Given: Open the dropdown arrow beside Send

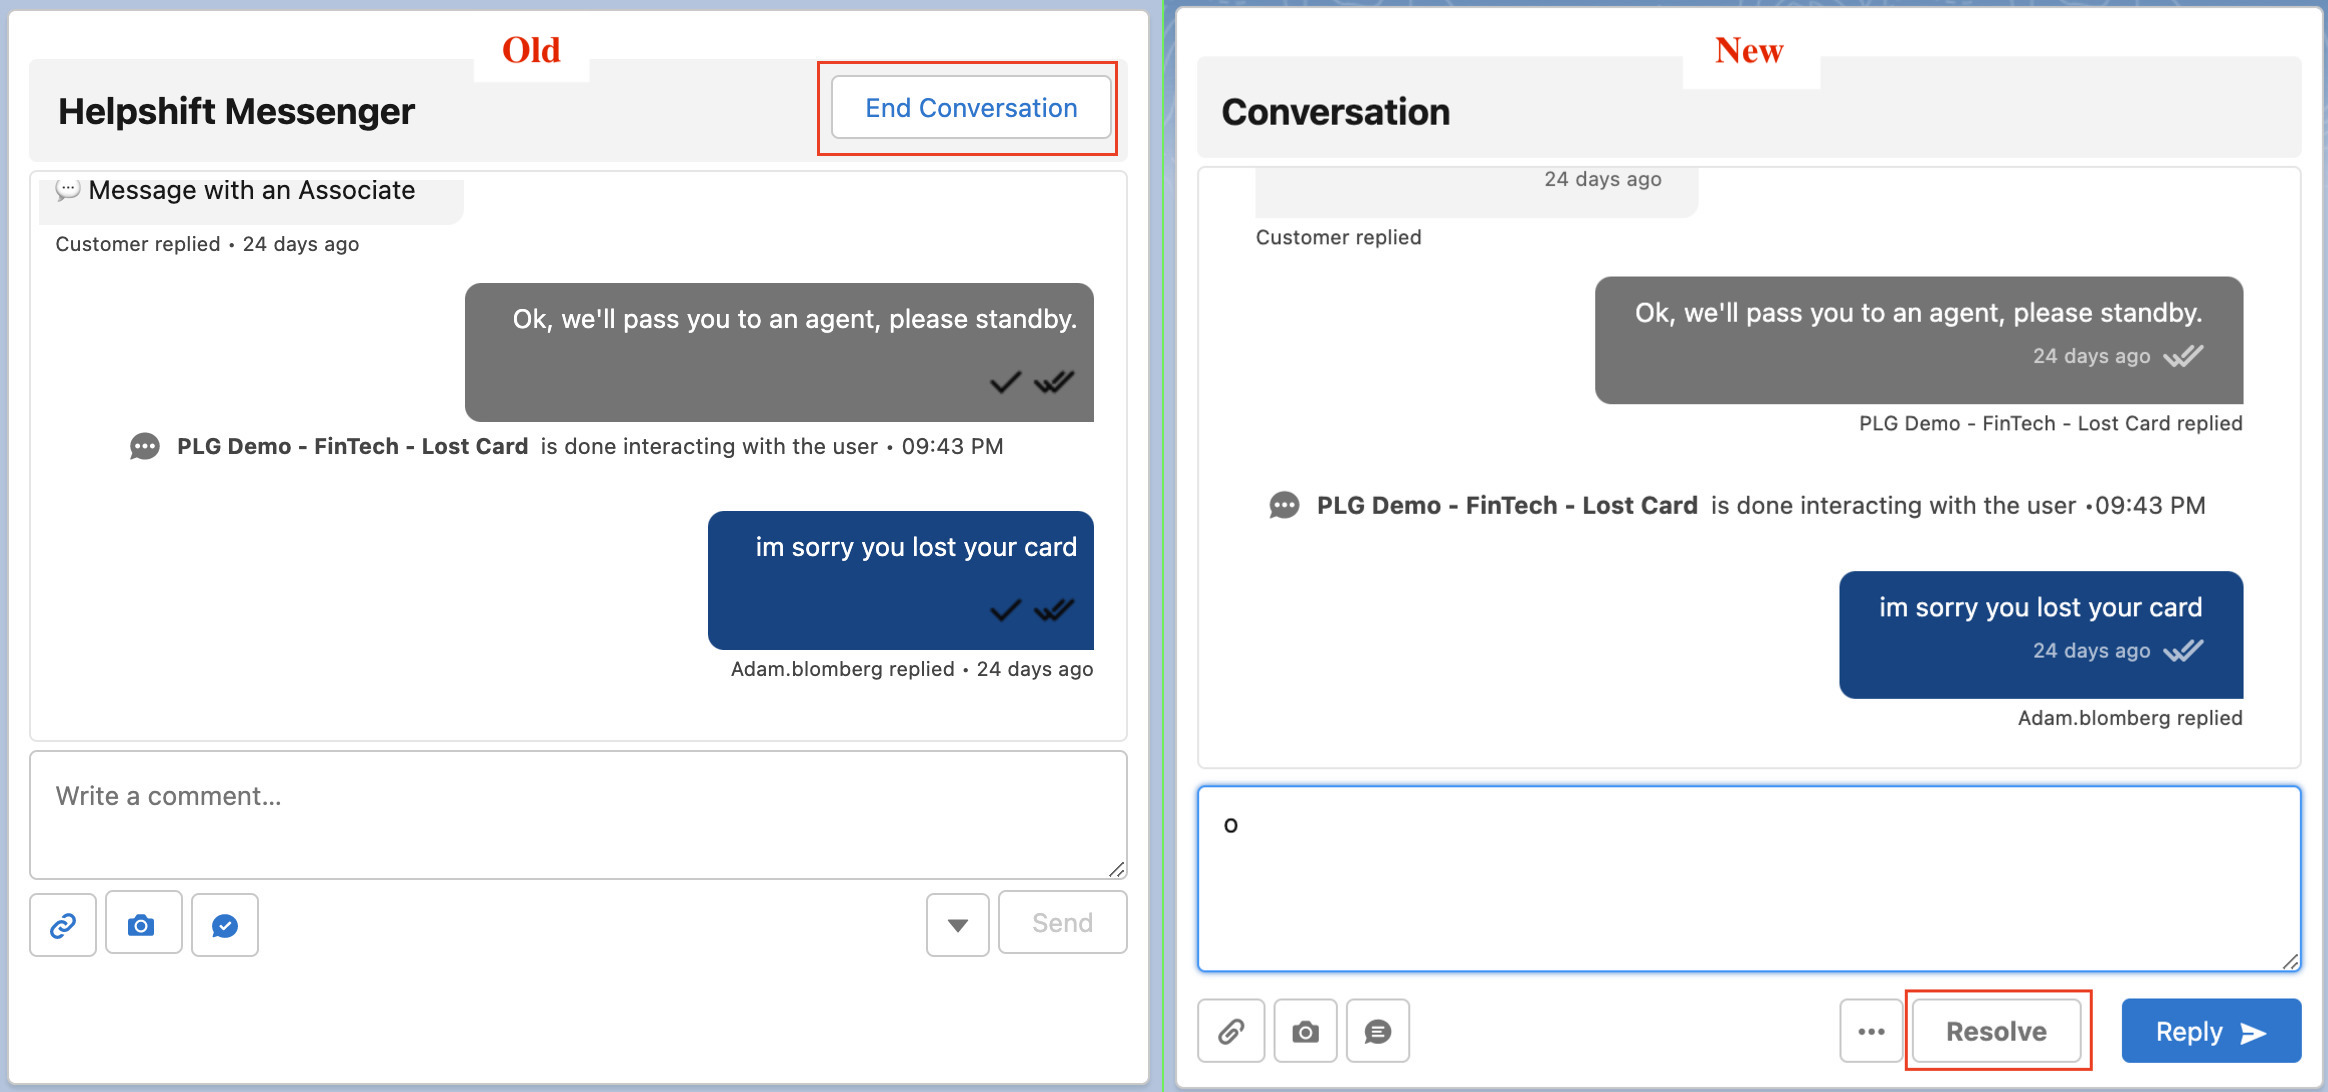Looking at the screenshot, I should [x=957, y=925].
